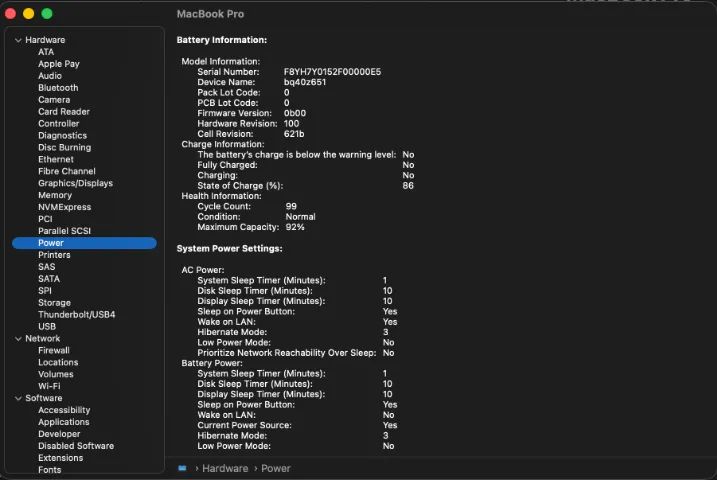Click state of charge value 86

[408, 186]
